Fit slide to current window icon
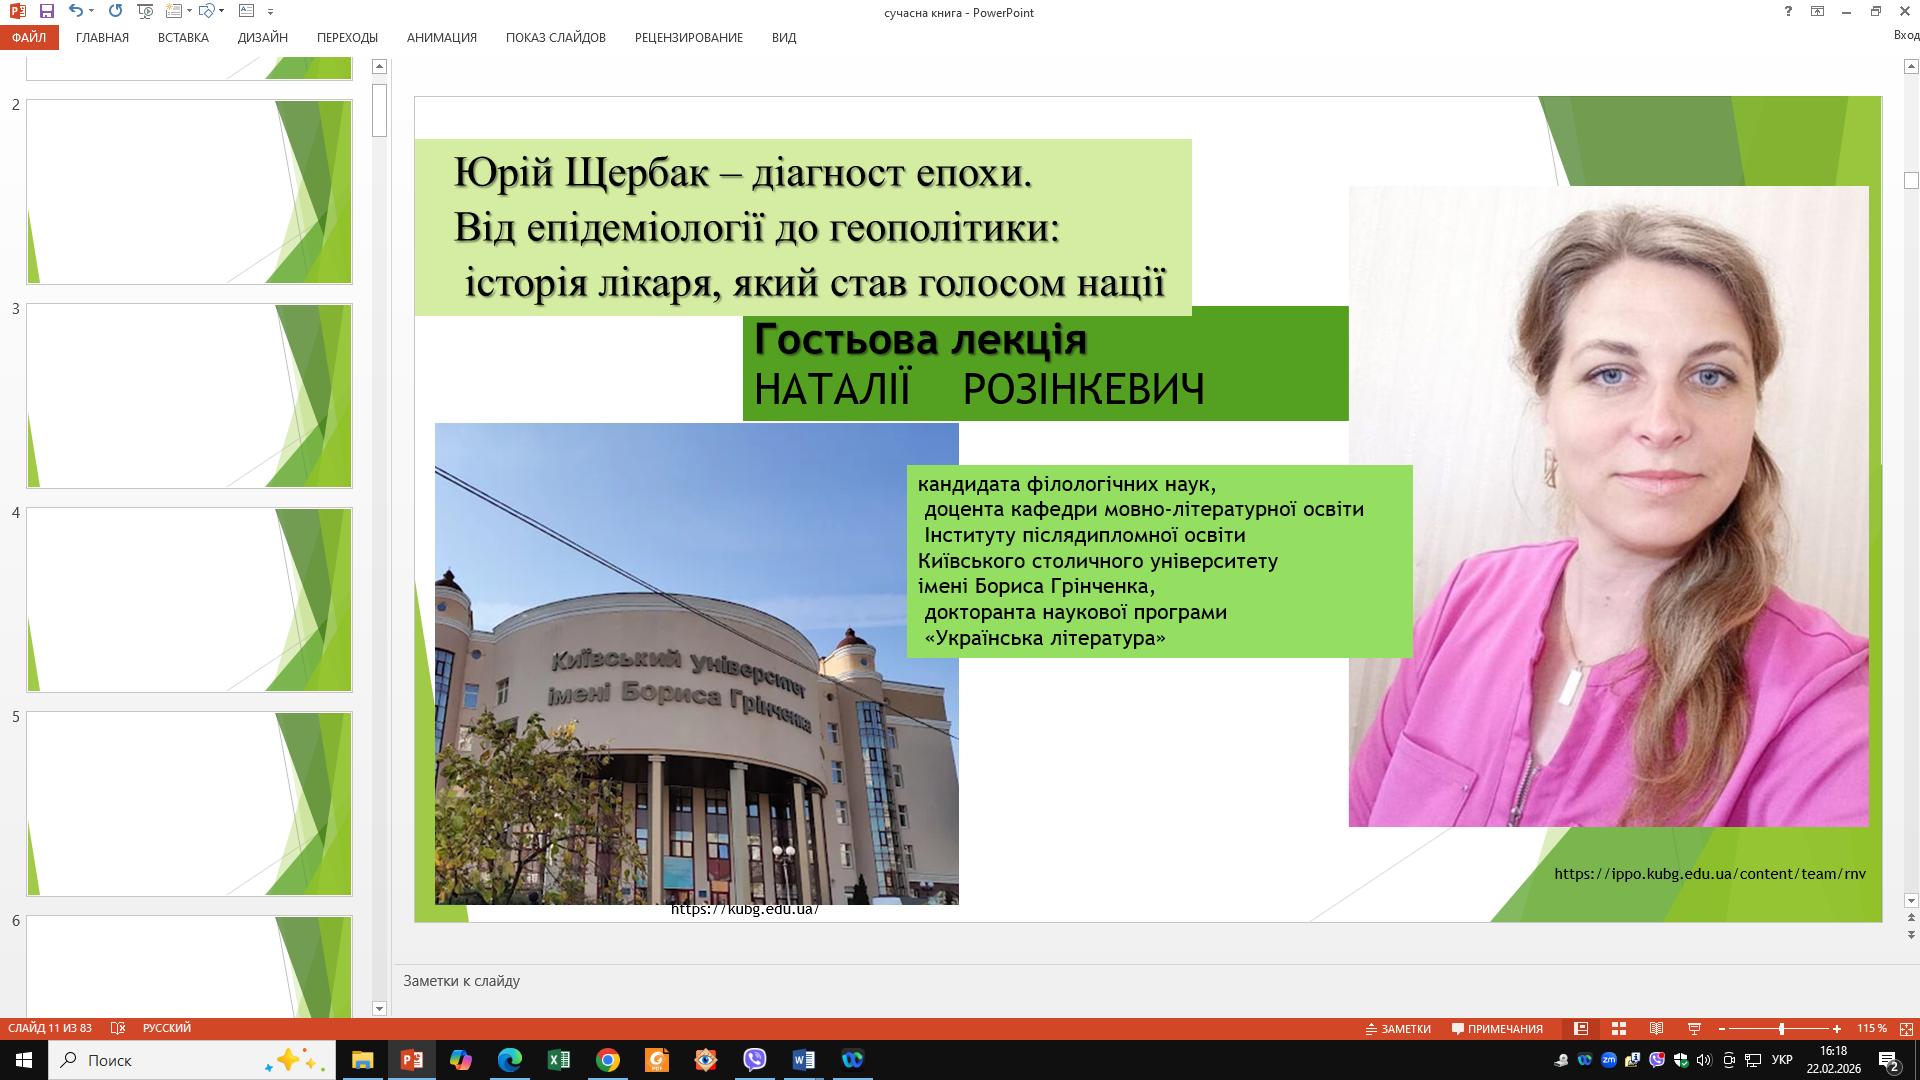Image resolution: width=1920 pixels, height=1080 pixels. click(x=1906, y=1028)
